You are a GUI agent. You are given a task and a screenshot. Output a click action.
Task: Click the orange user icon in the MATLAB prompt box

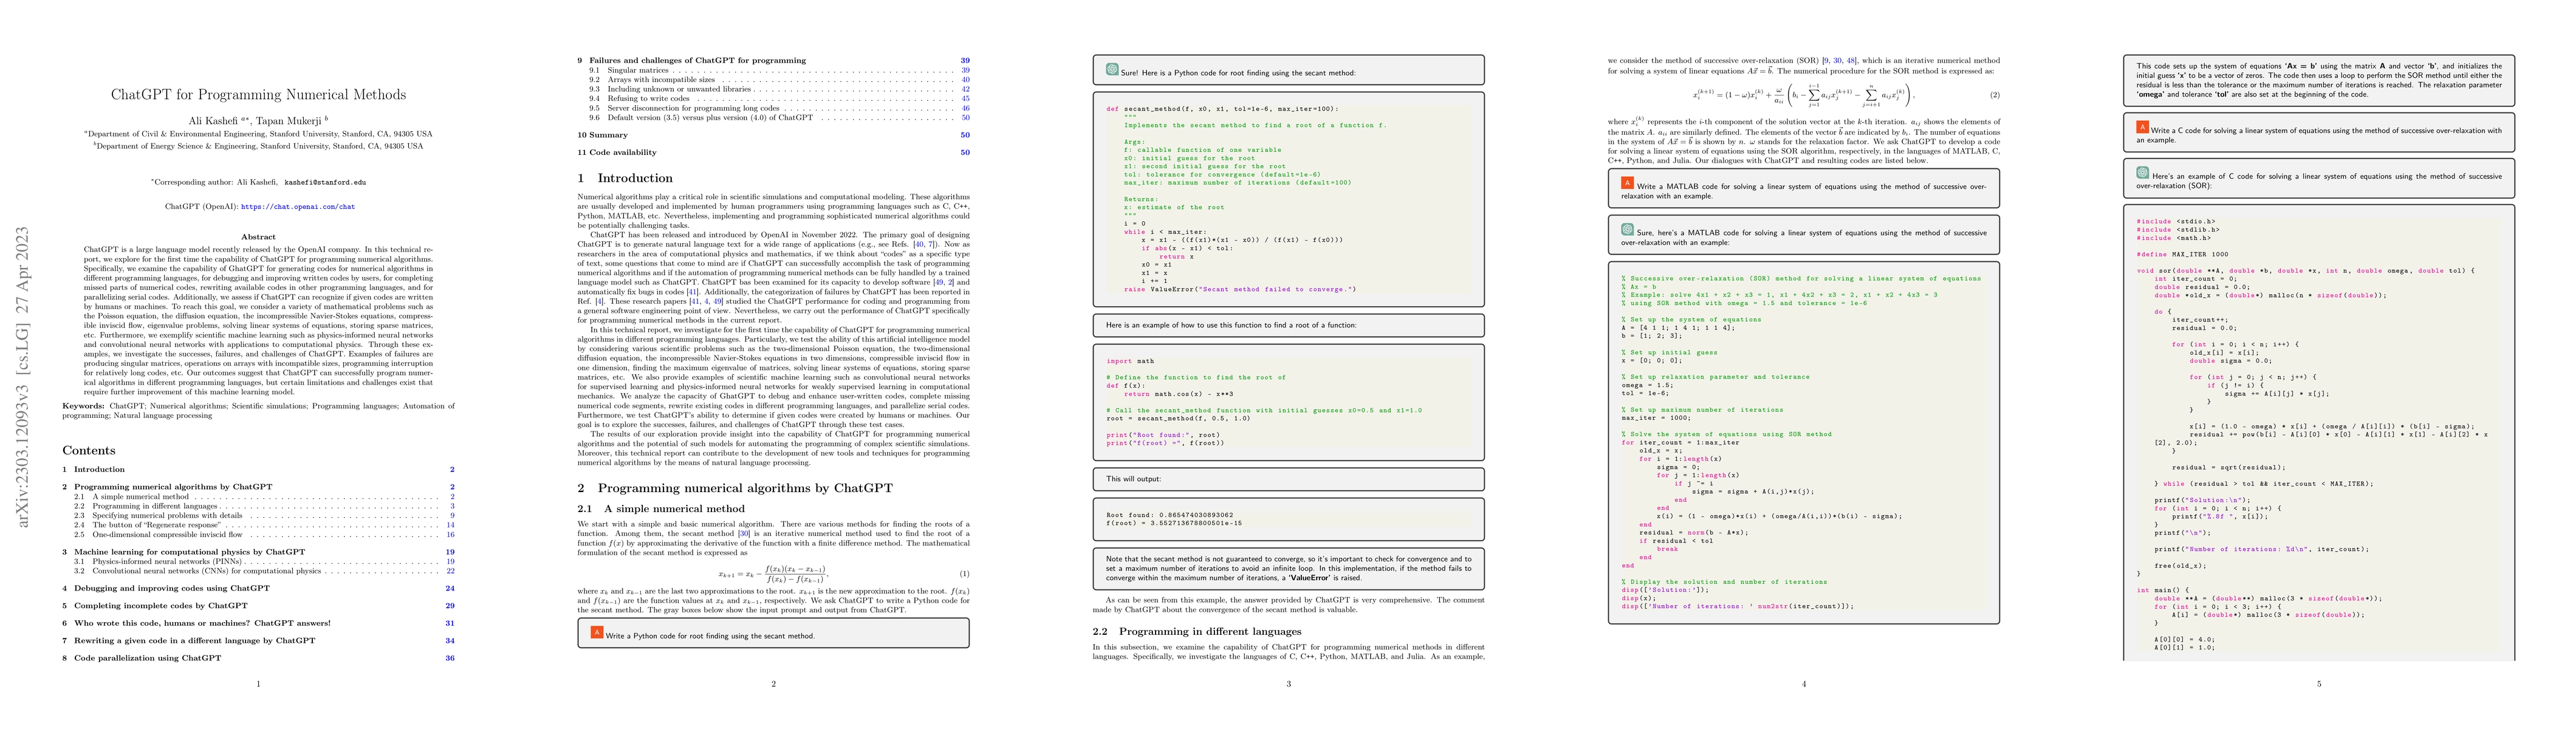click(x=1627, y=183)
